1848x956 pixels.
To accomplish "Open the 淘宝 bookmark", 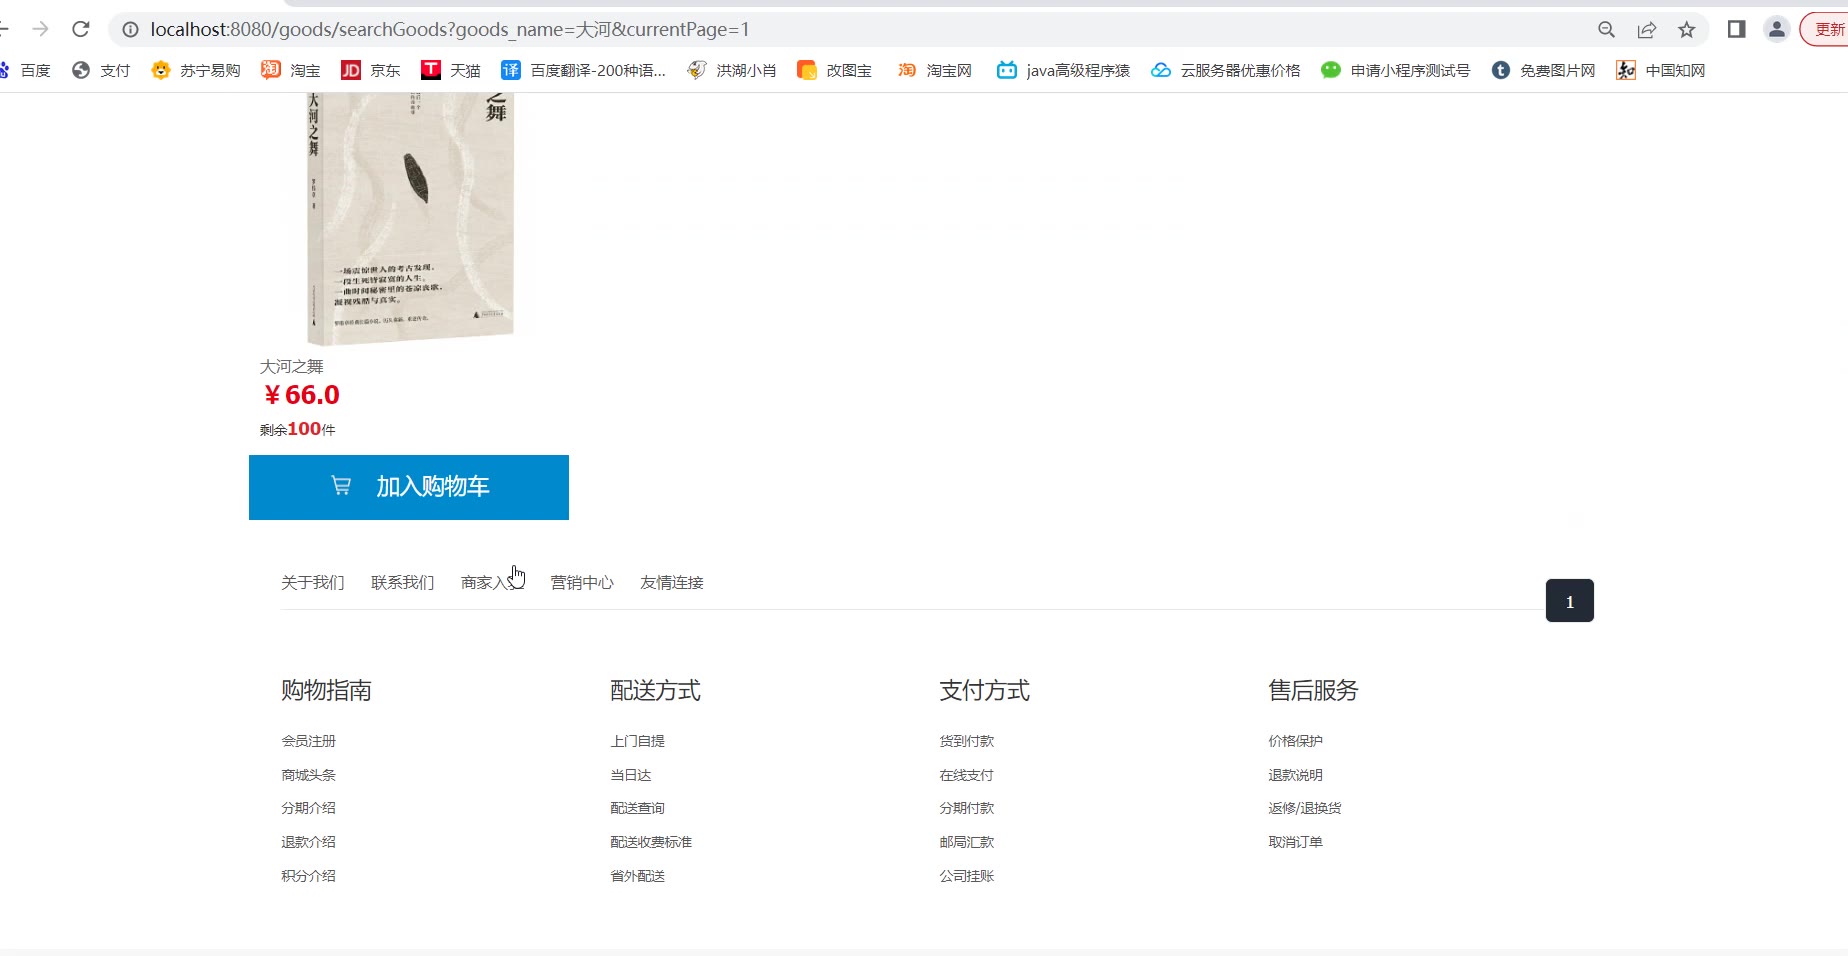I will pos(291,70).
